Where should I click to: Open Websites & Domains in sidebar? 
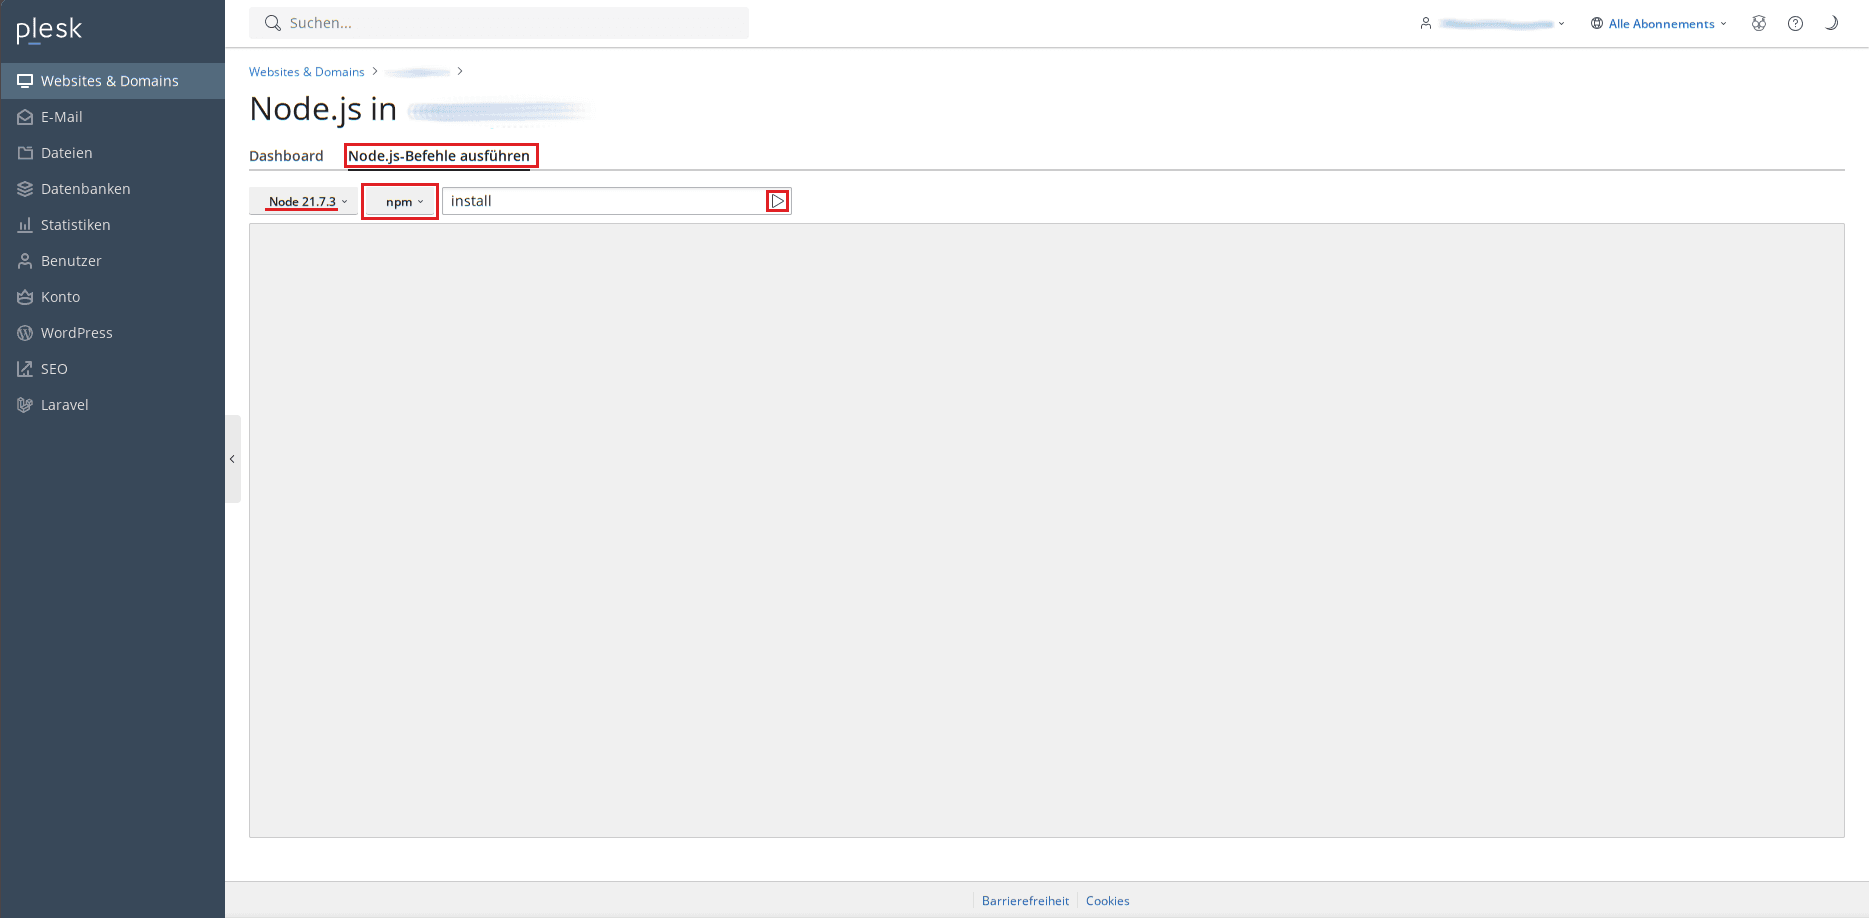click(112, 81)
